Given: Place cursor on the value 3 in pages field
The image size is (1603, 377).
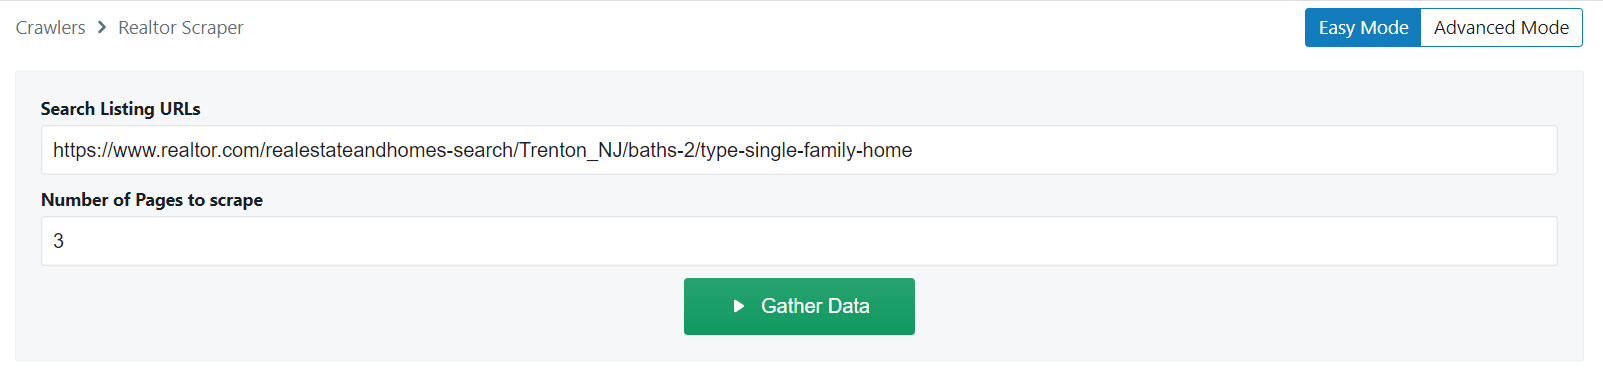Looking at the screenshot, I should [59, 241].
